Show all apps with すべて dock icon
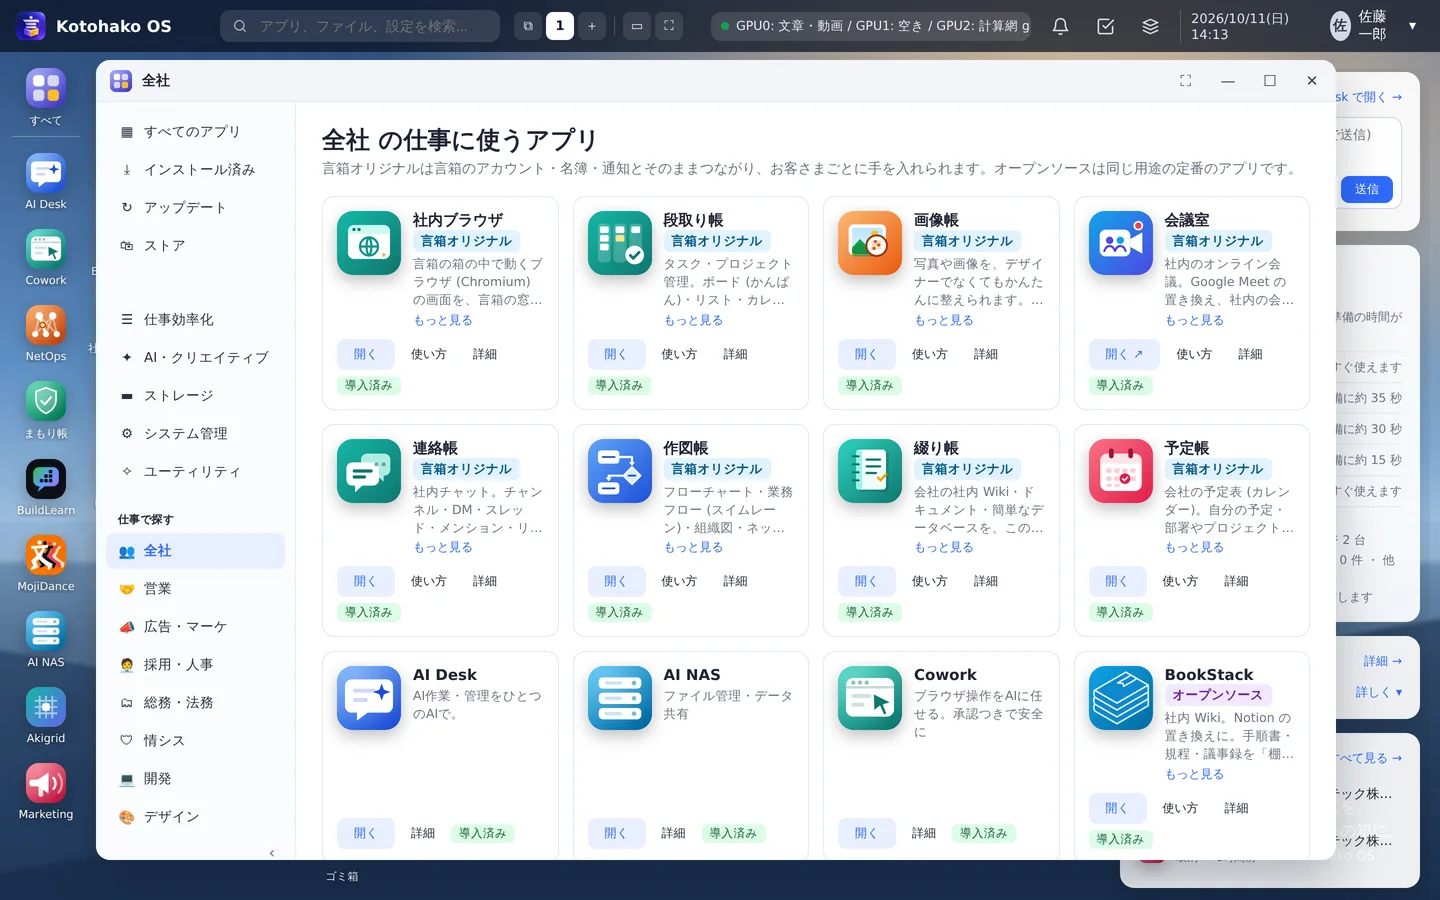Viewport: 1440px width, 900px height. click(46, 89)
